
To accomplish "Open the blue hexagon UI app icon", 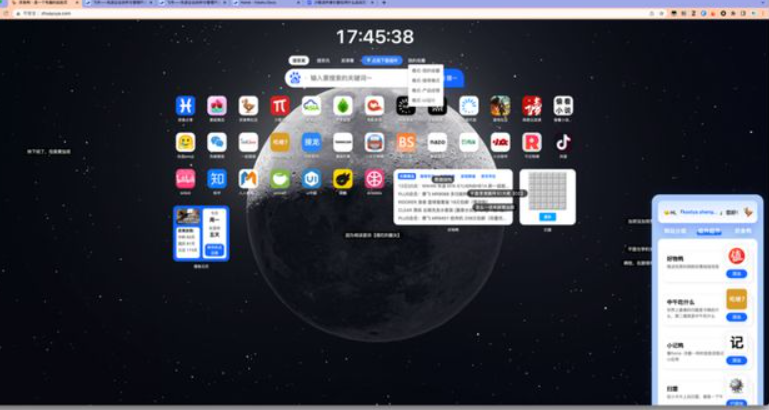I will point(311,179).
